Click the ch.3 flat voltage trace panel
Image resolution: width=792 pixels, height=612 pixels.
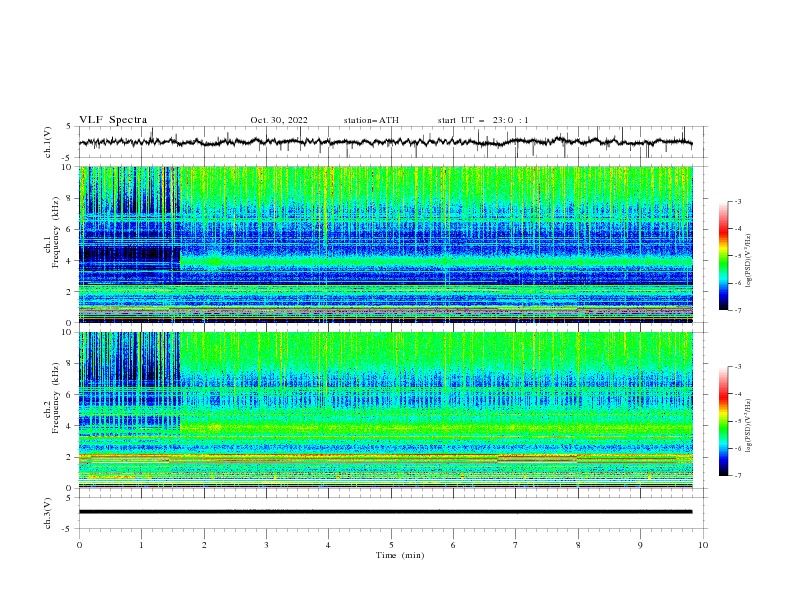[x=393, y=513]
